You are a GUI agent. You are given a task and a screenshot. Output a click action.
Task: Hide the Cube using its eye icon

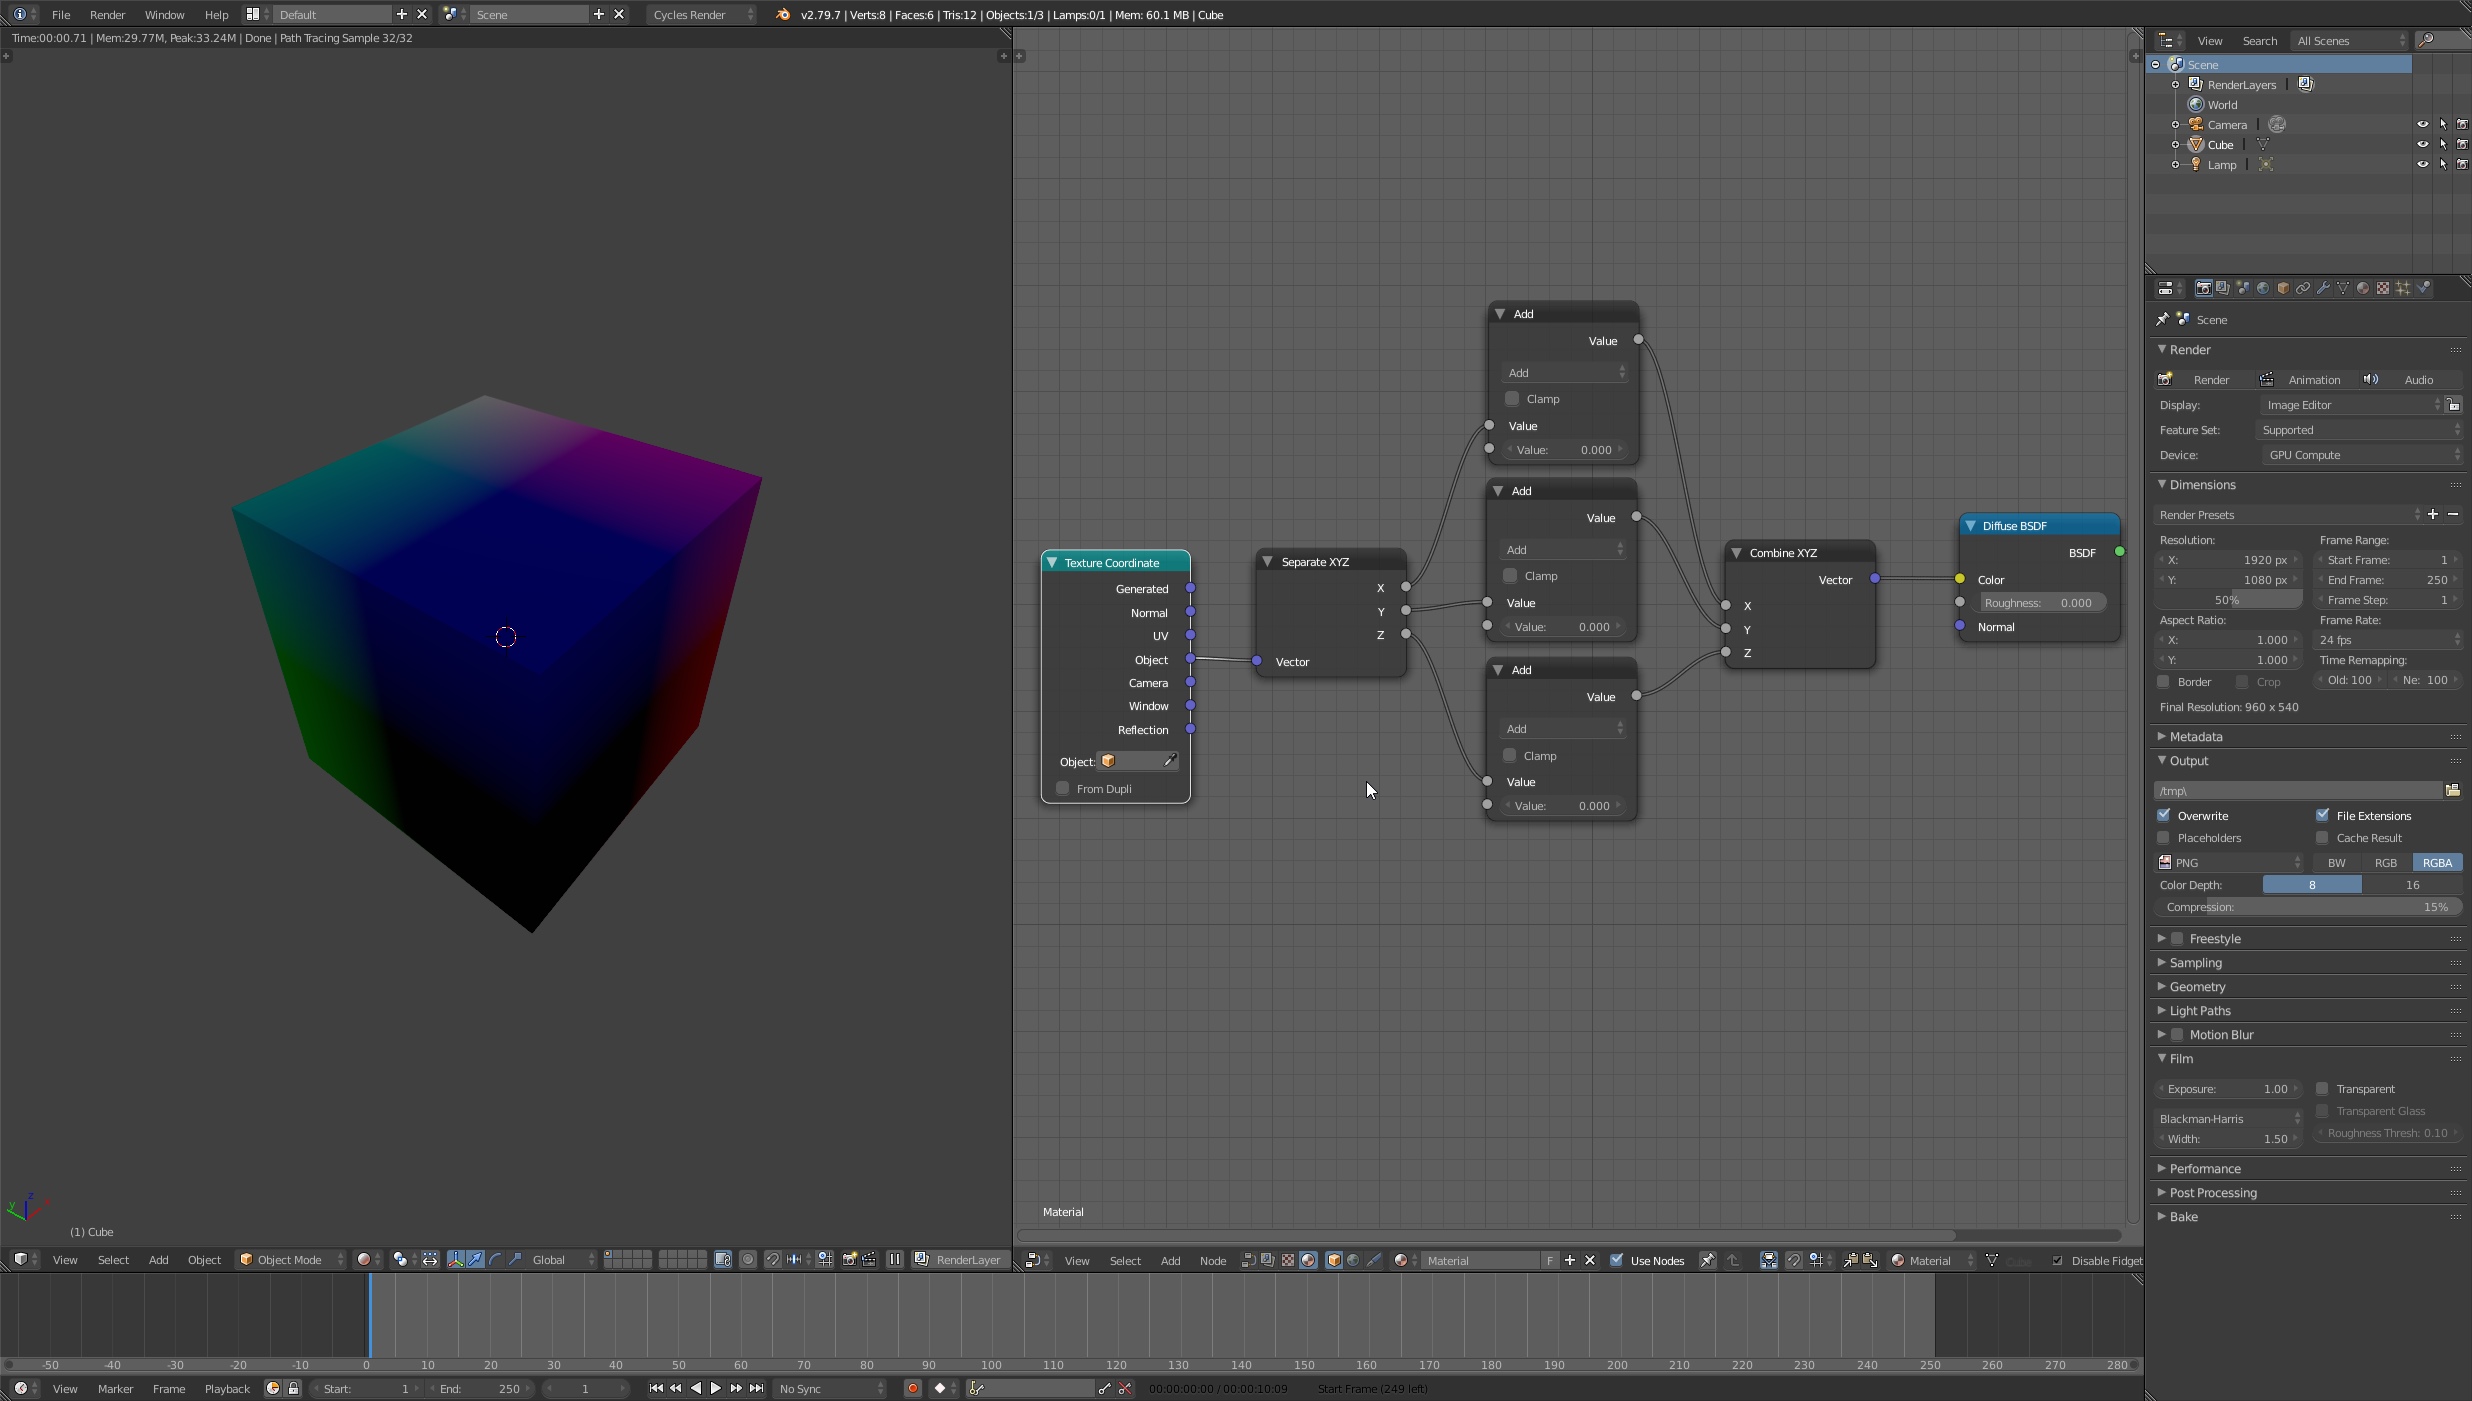(2422, 144)
